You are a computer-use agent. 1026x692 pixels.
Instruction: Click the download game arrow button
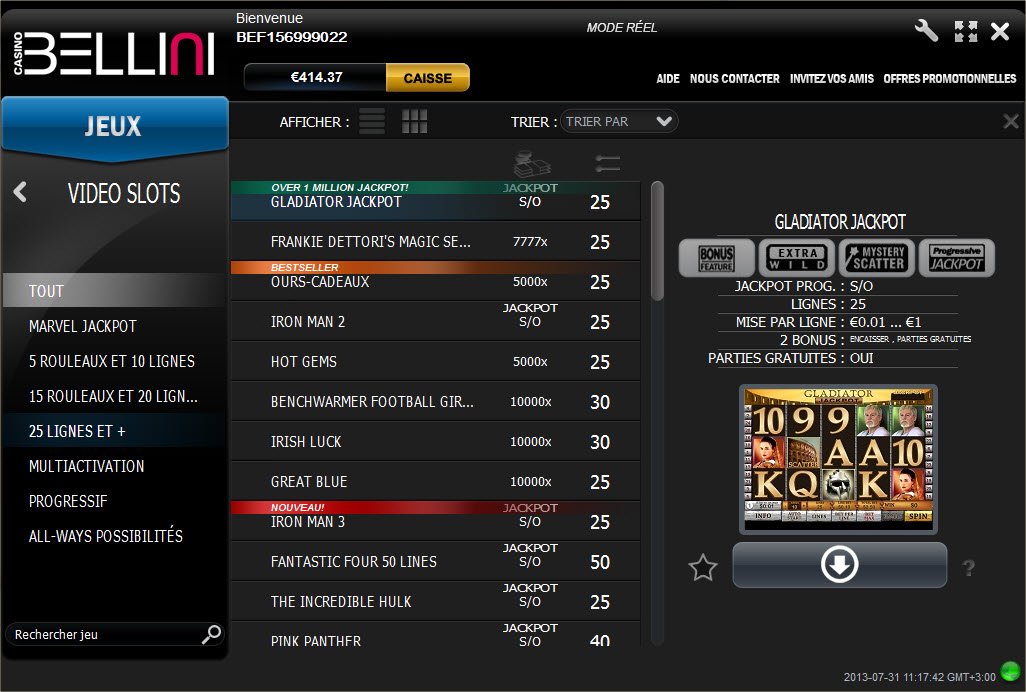[x=840, y=564]
